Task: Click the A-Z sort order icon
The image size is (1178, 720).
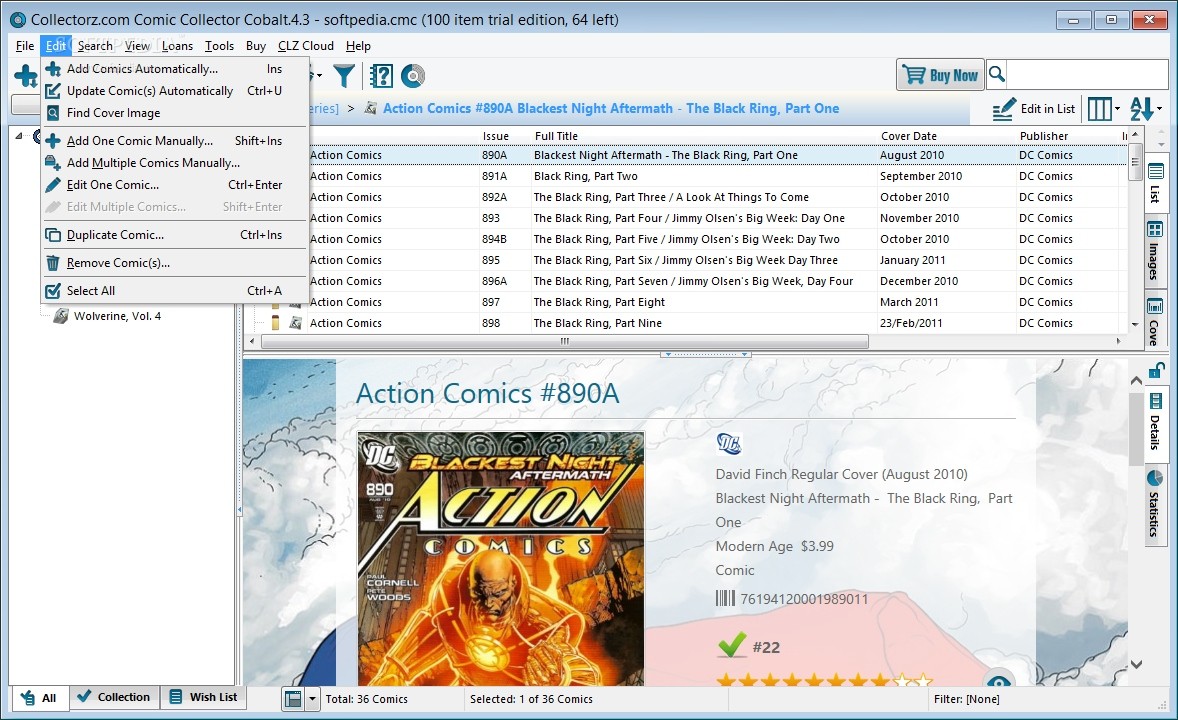Action: (x=1142, y=109)
